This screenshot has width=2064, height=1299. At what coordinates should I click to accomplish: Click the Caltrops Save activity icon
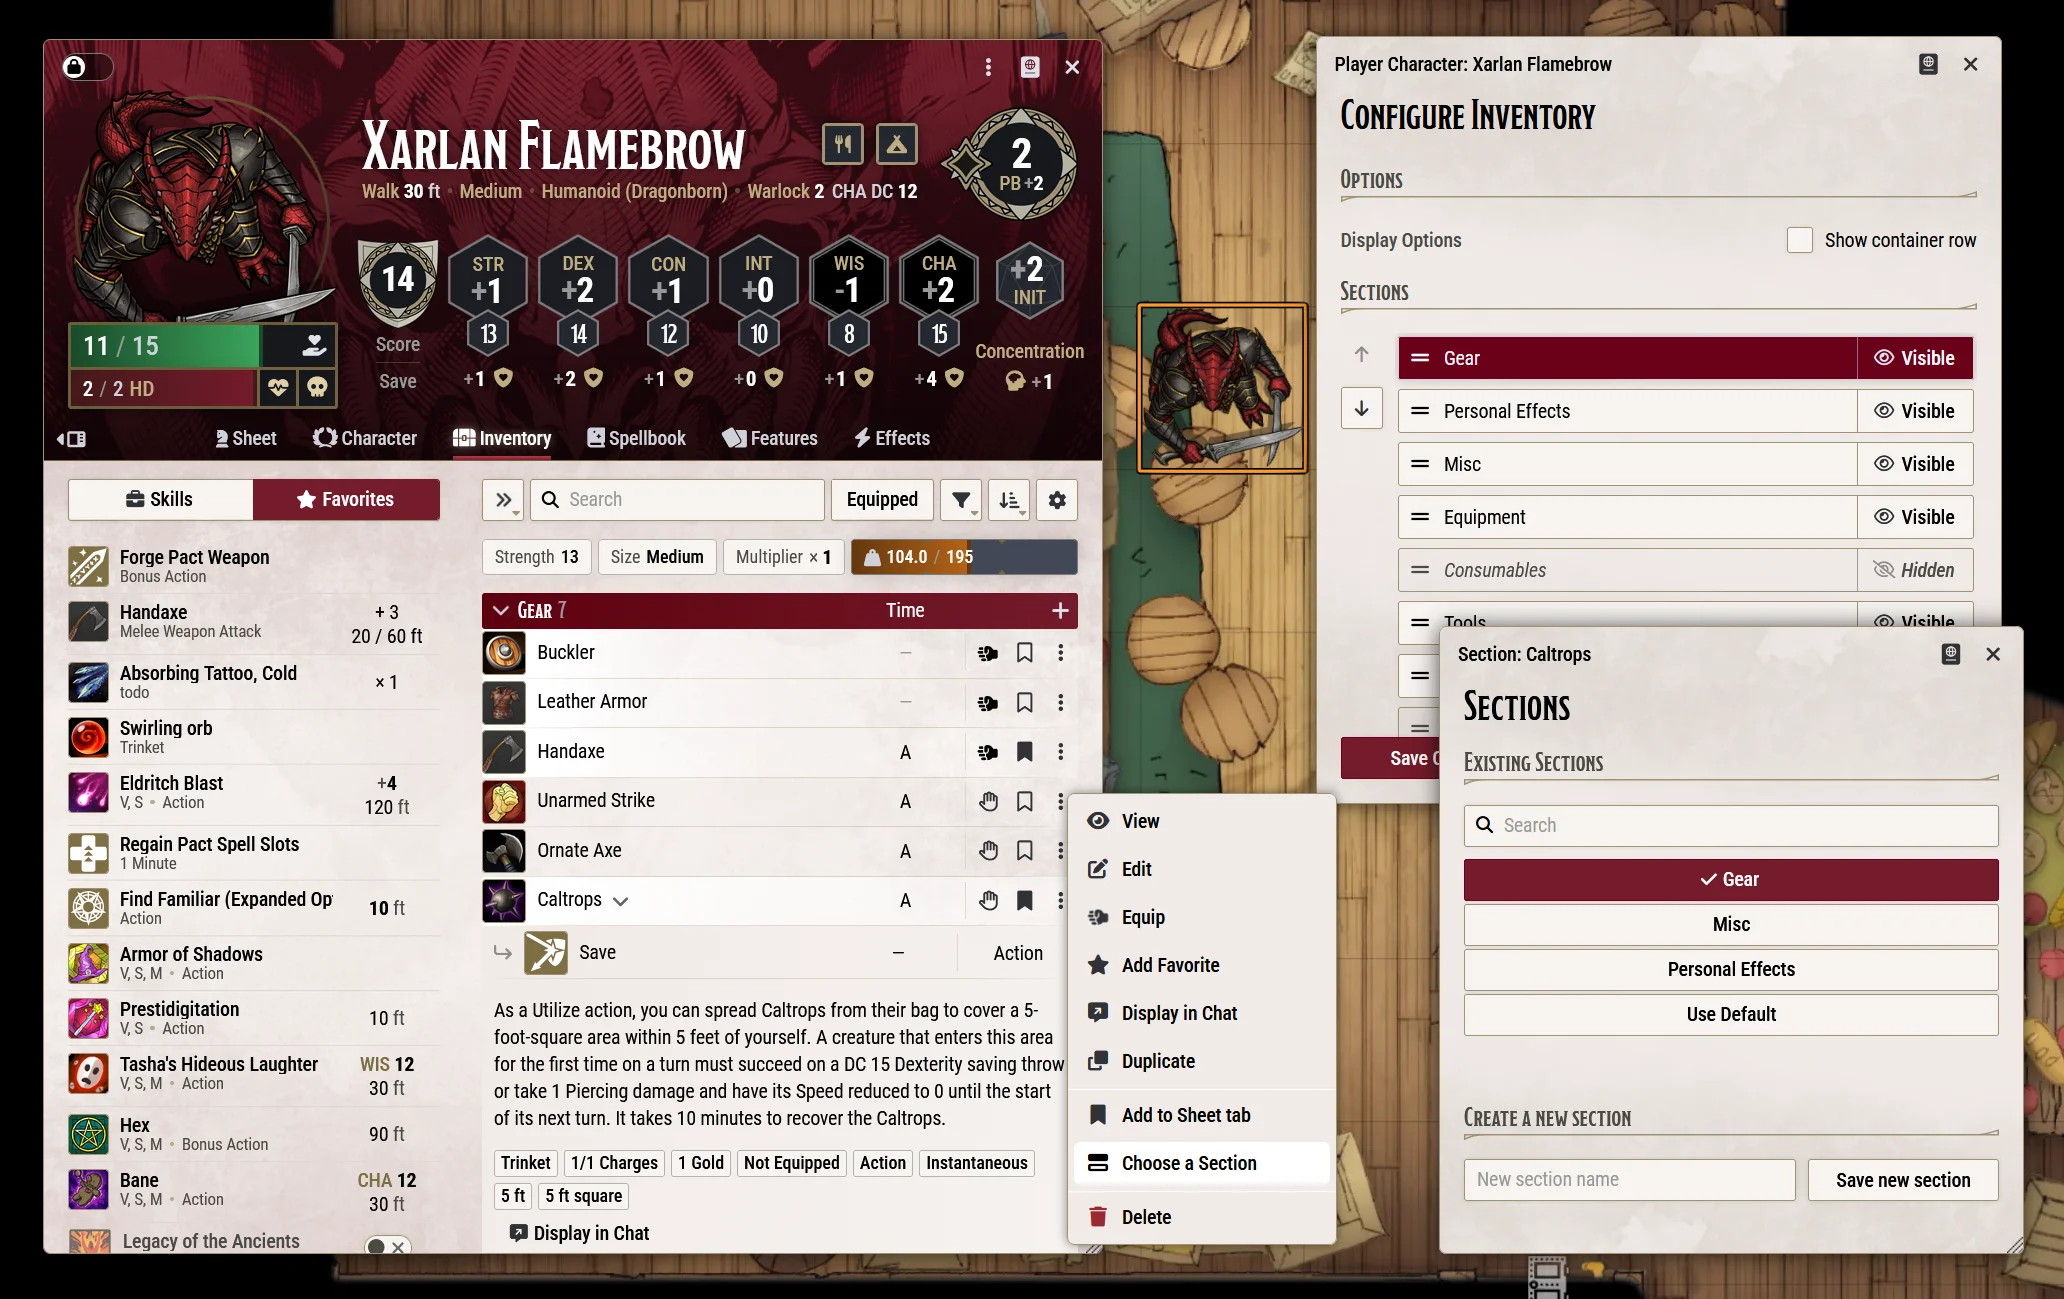tap(546, 953)
